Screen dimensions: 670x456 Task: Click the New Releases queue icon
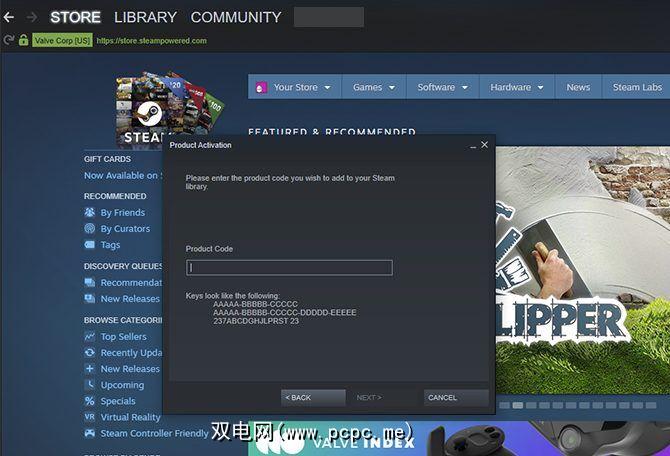pos(90,298)
